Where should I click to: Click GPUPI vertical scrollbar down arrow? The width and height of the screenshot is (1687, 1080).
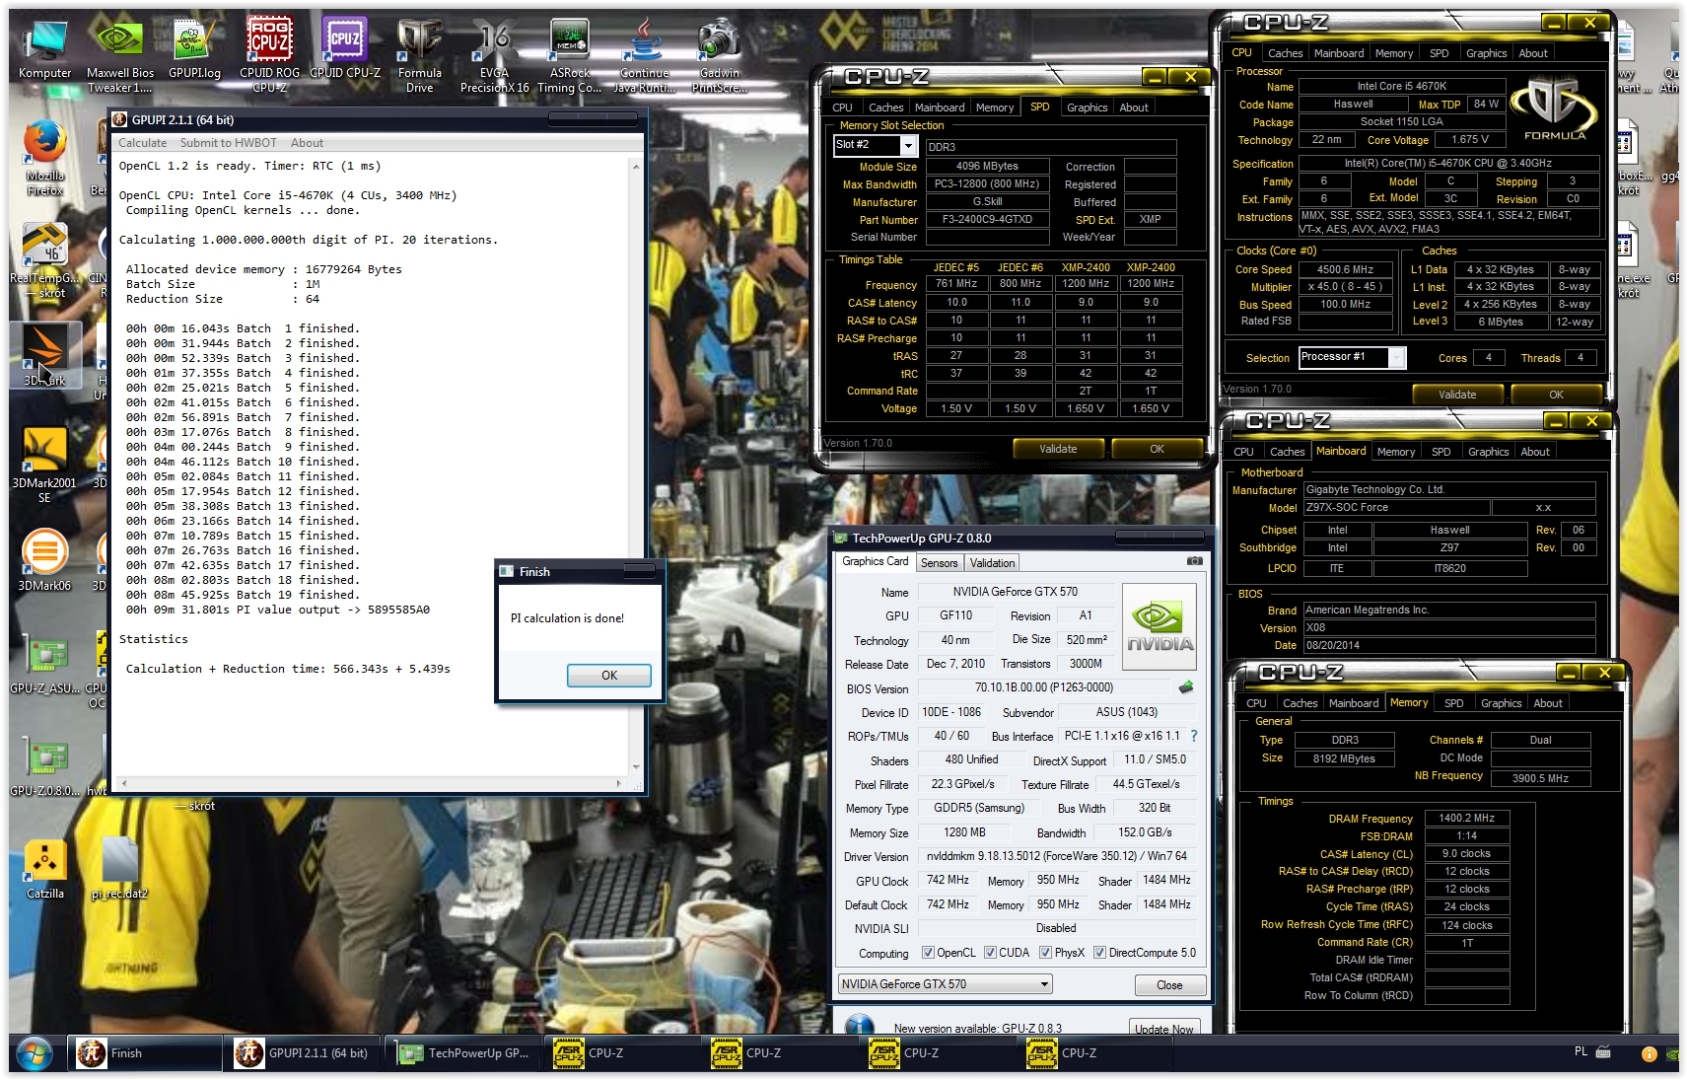636,767
